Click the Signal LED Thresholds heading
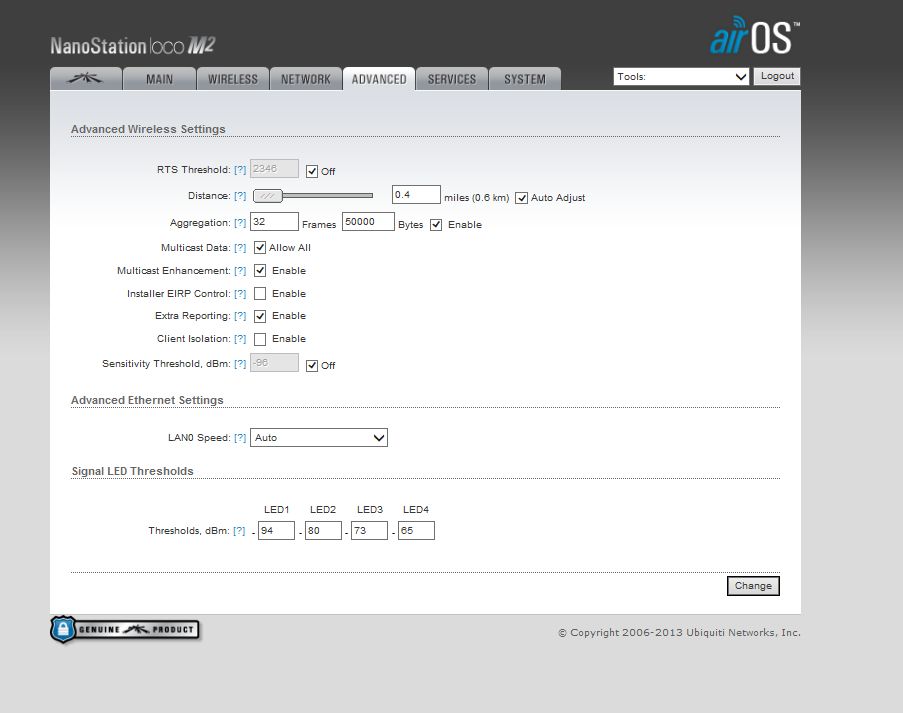903x713 pixels. 132,471
